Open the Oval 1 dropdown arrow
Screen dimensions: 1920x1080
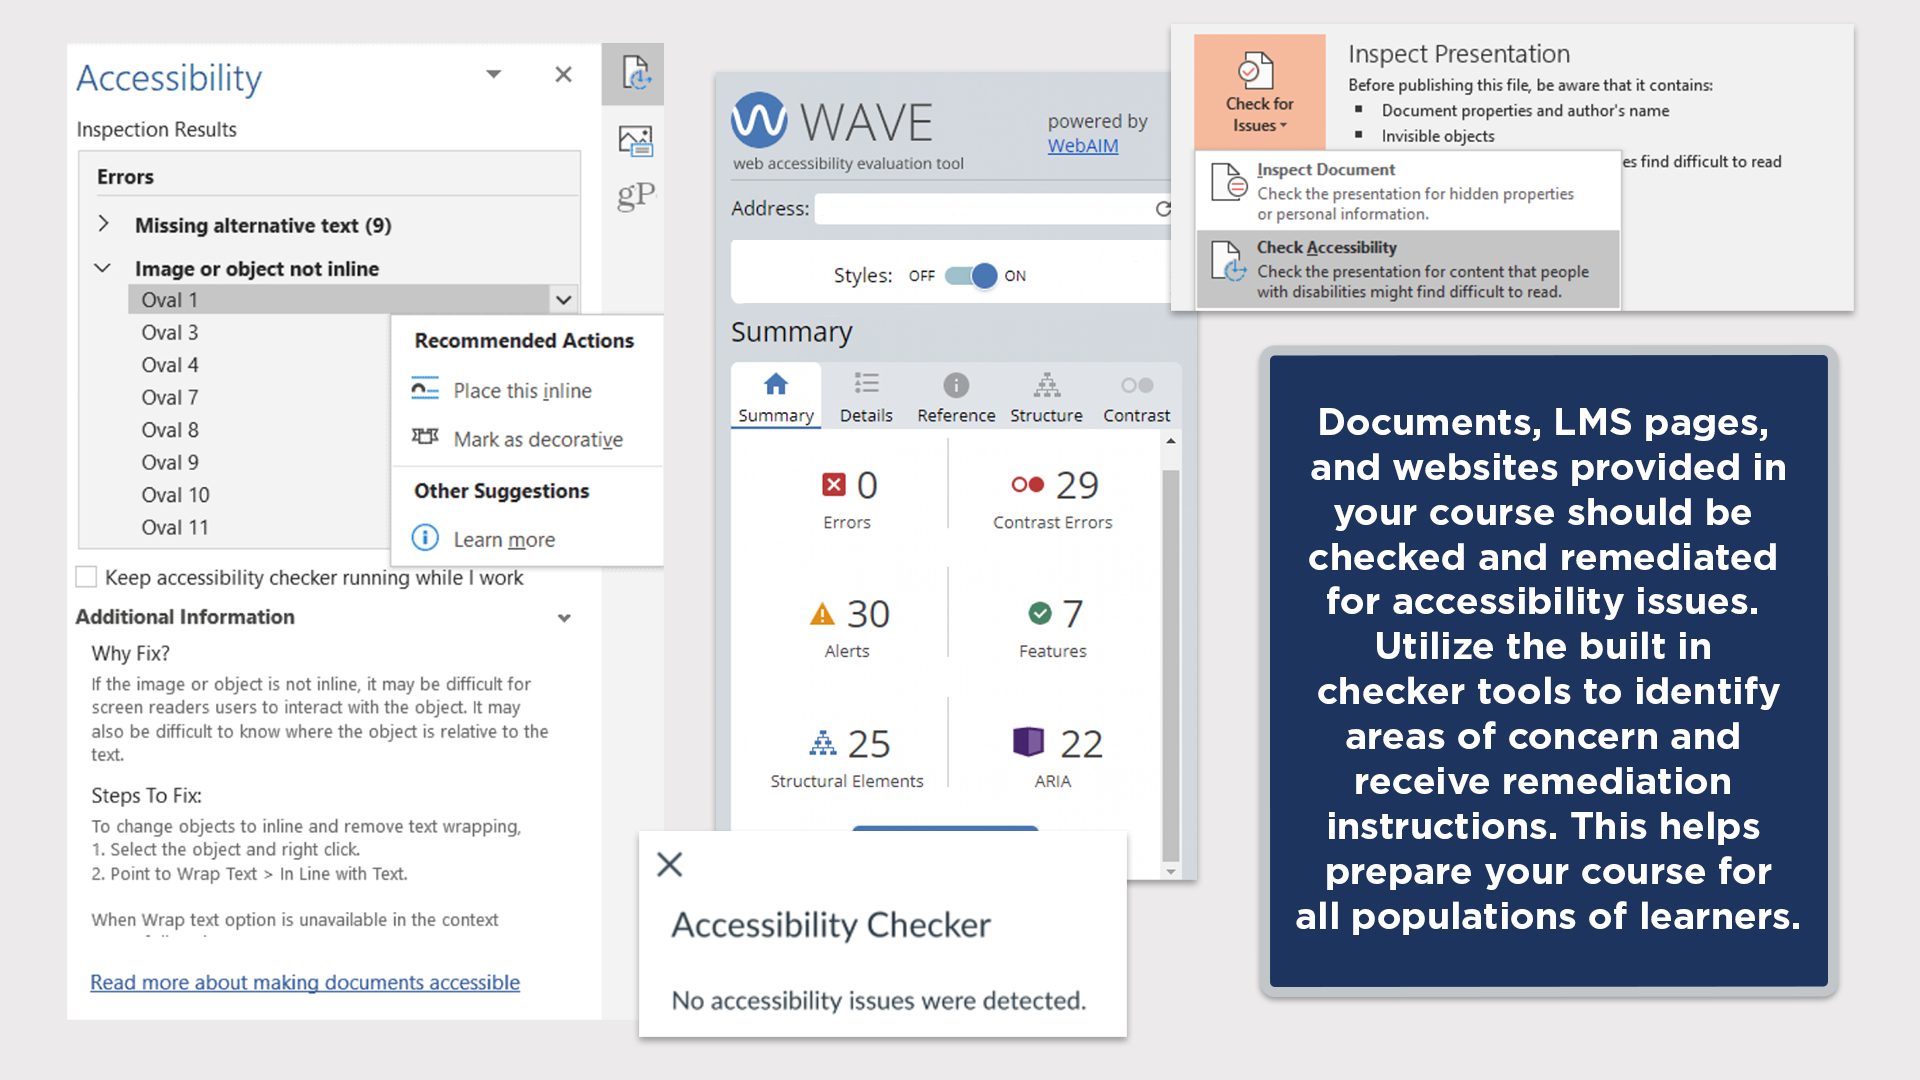point(564,300)
